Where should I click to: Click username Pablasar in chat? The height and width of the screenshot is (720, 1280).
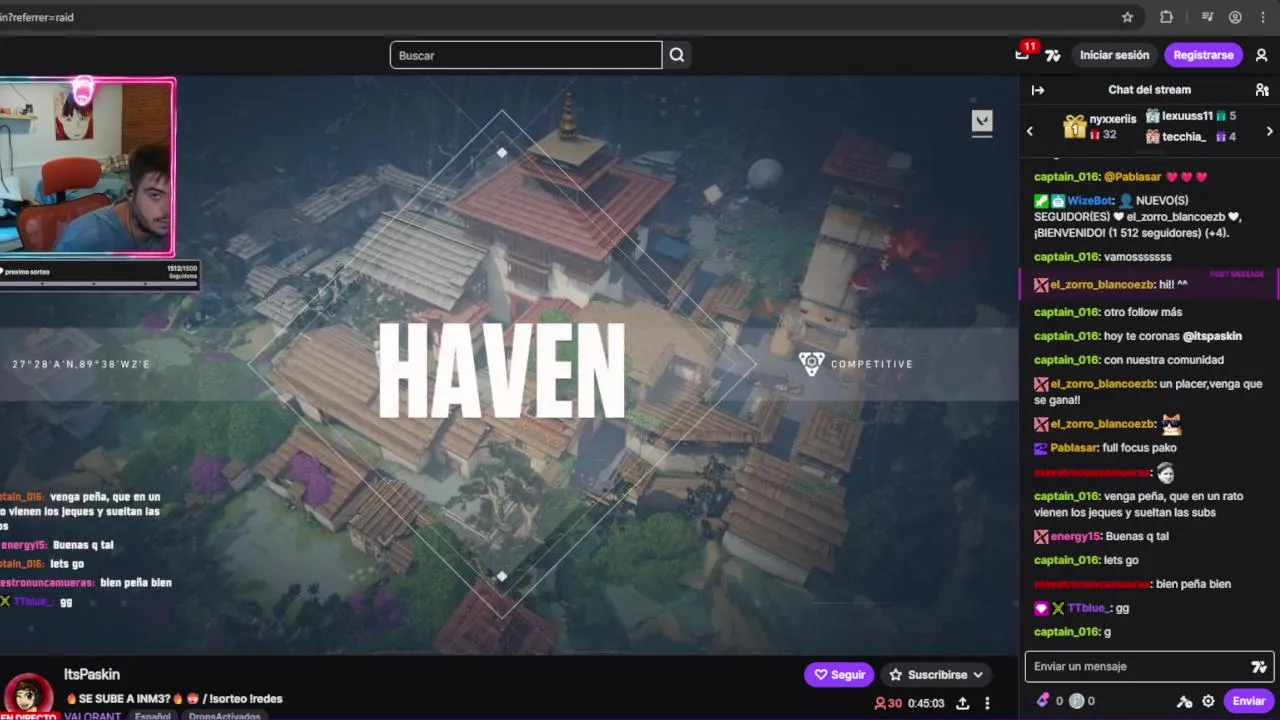click(x=1074, y=448)
